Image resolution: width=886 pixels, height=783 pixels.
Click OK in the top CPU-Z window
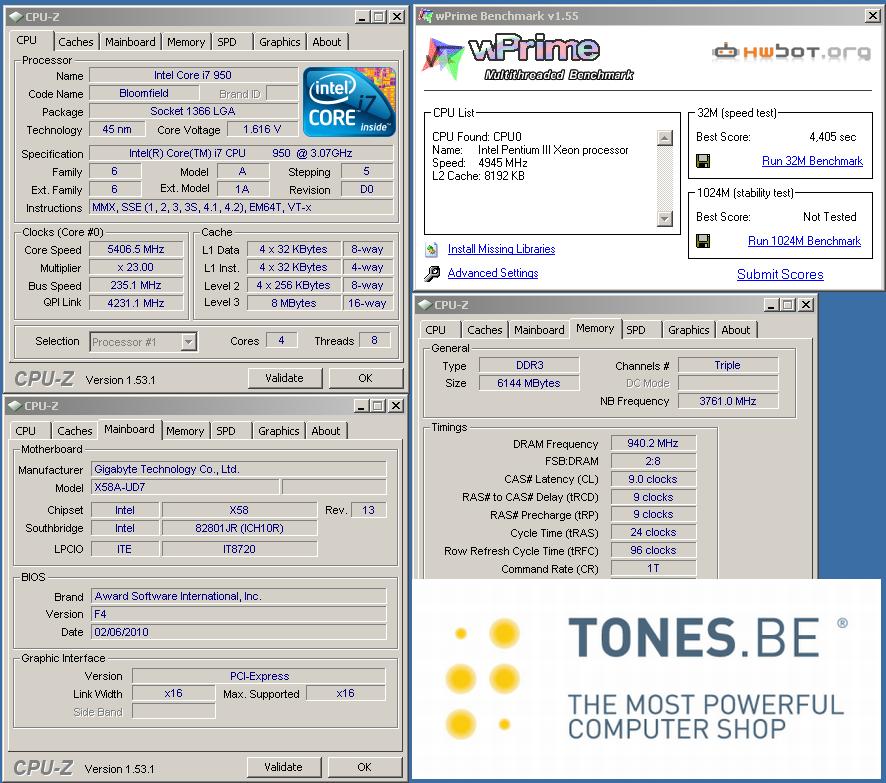tap(366, 378)
